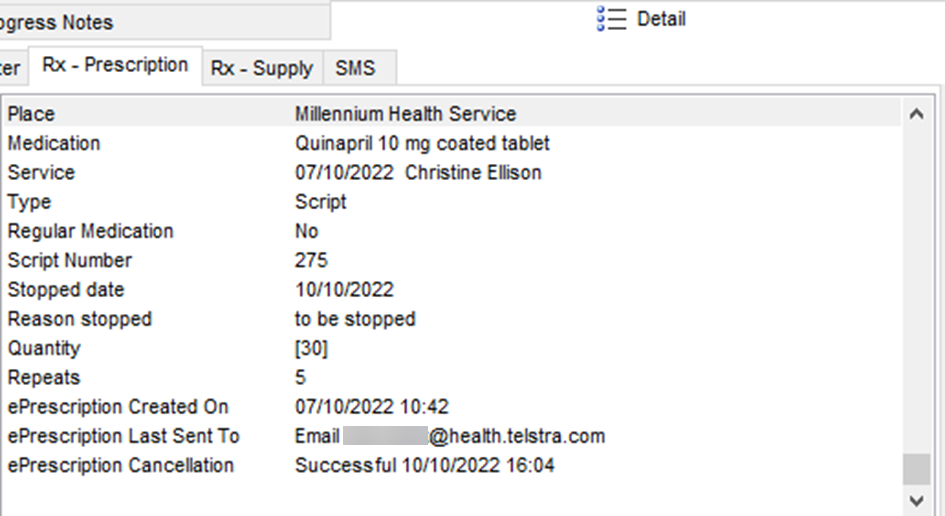945x516 pixels.
Task: Select the ePrescription Cancellation row
Action: pos(453,465)
